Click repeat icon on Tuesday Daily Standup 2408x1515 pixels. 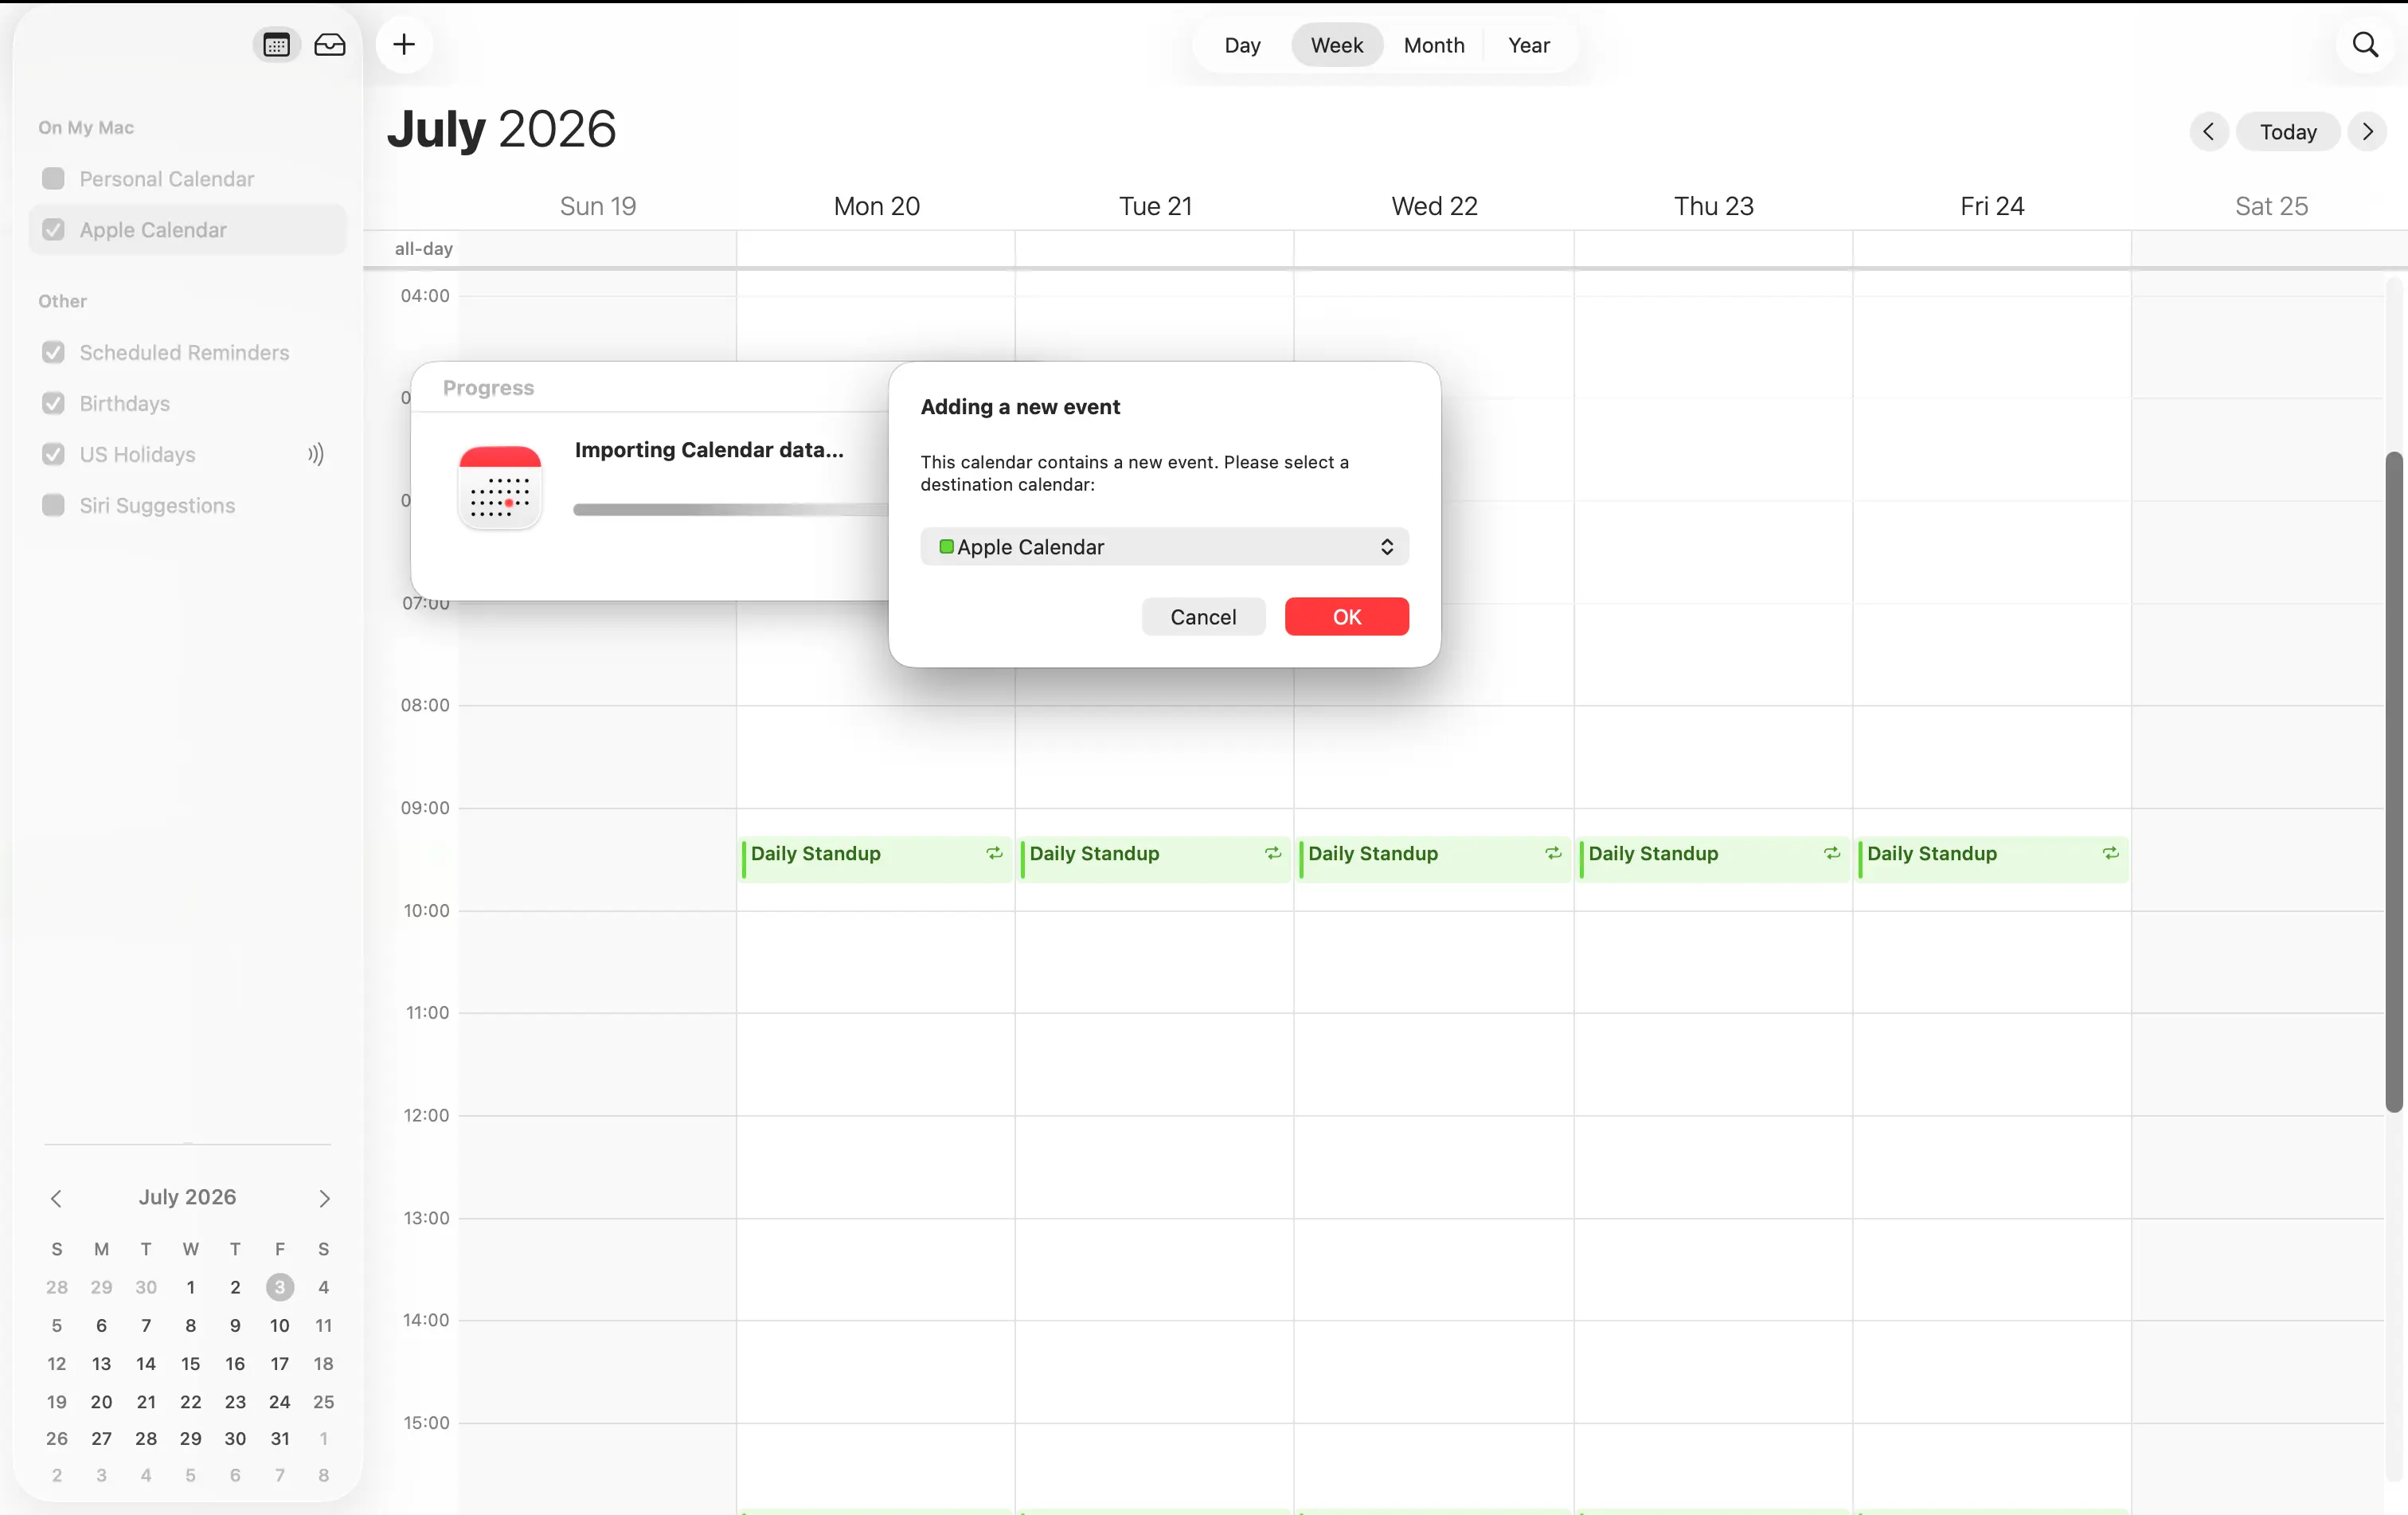[x=1273, y=853]
